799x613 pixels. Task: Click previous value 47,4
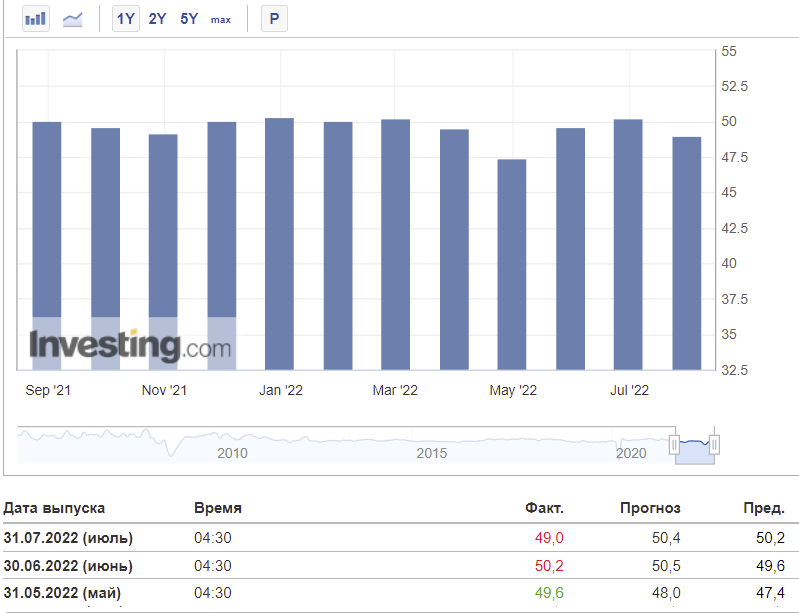[770, 593]
